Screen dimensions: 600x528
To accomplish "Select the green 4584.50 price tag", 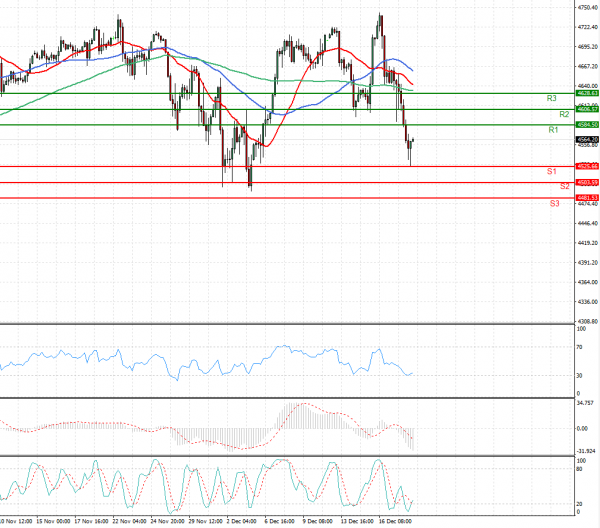I will 587,125.
